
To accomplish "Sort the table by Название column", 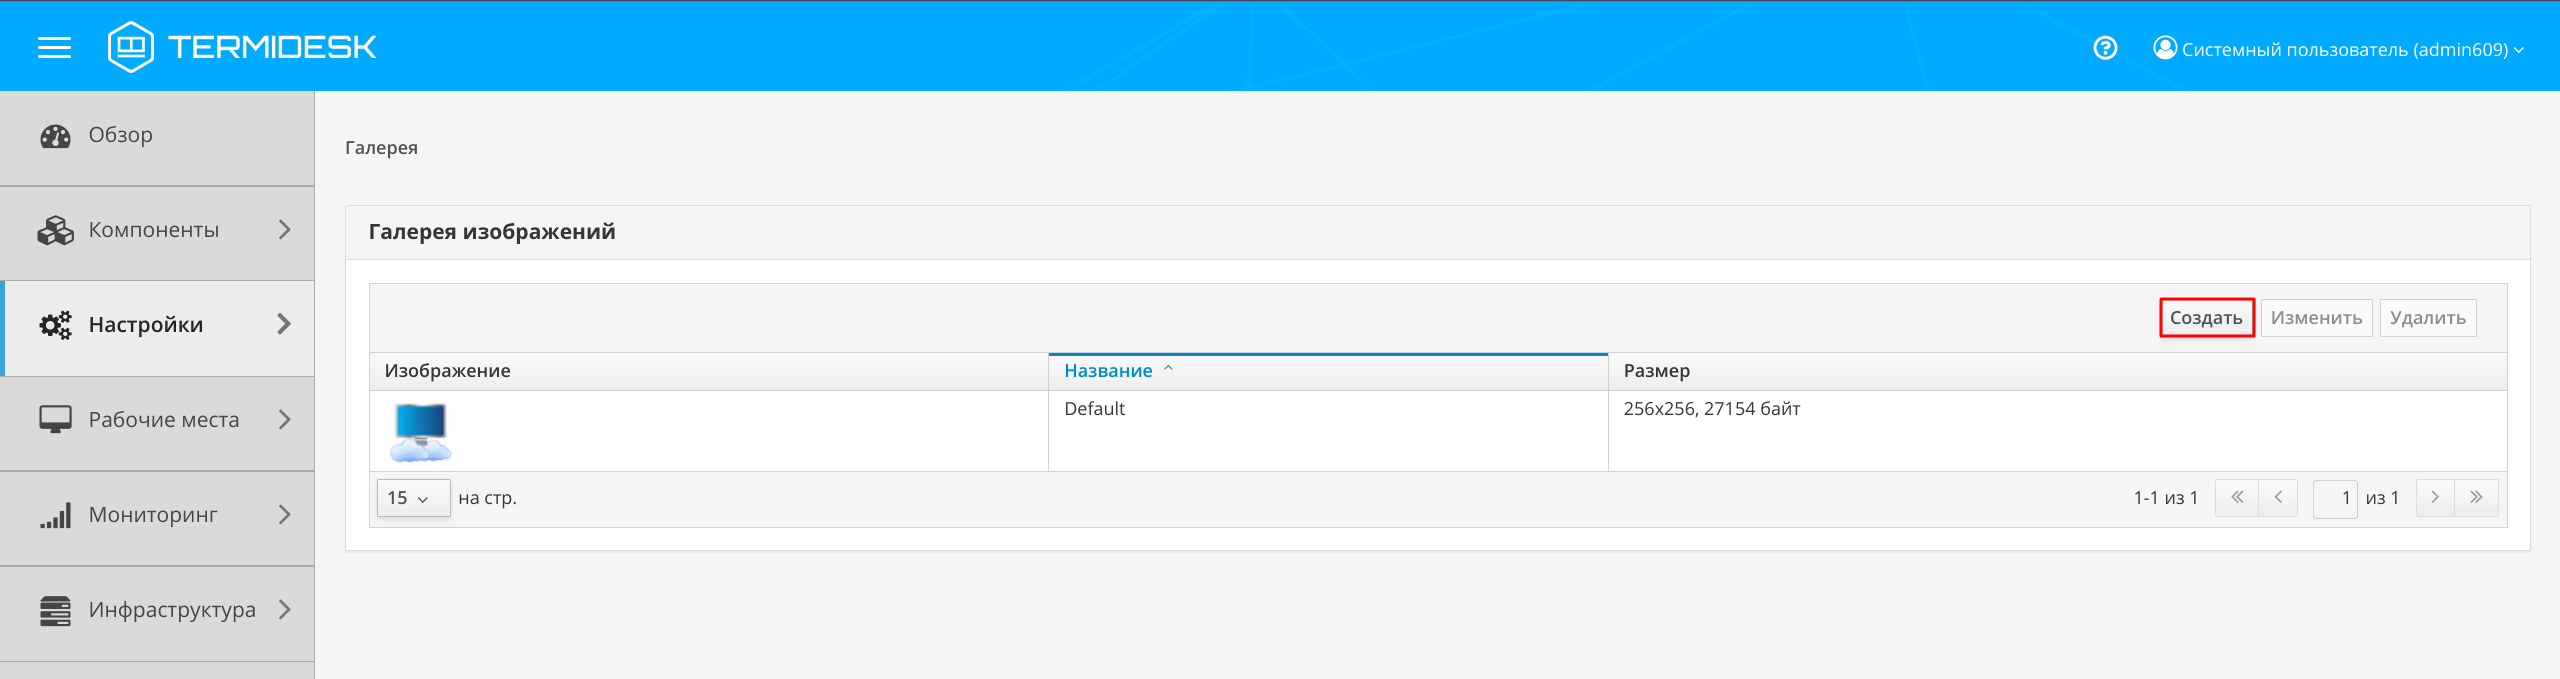I will (x=1108, y=371).
